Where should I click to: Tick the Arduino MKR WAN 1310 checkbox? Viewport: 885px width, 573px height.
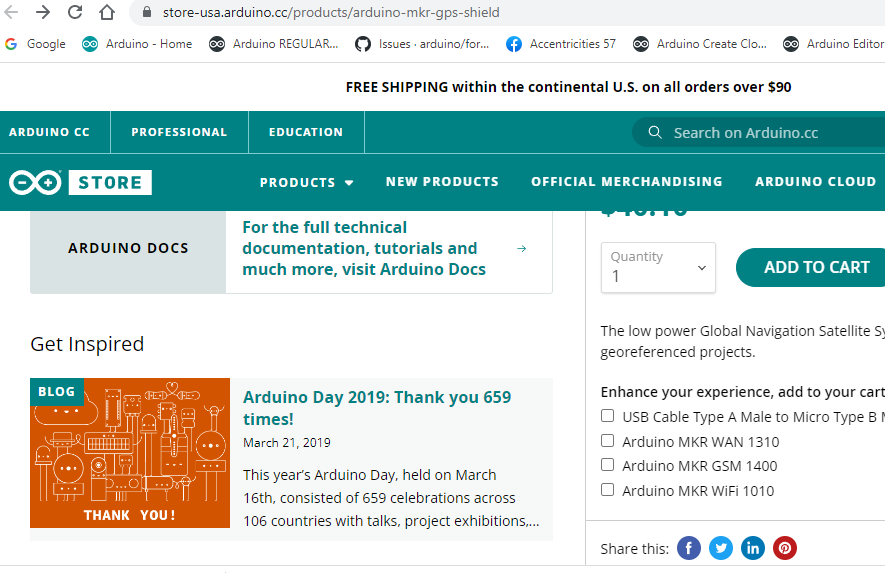608,441
